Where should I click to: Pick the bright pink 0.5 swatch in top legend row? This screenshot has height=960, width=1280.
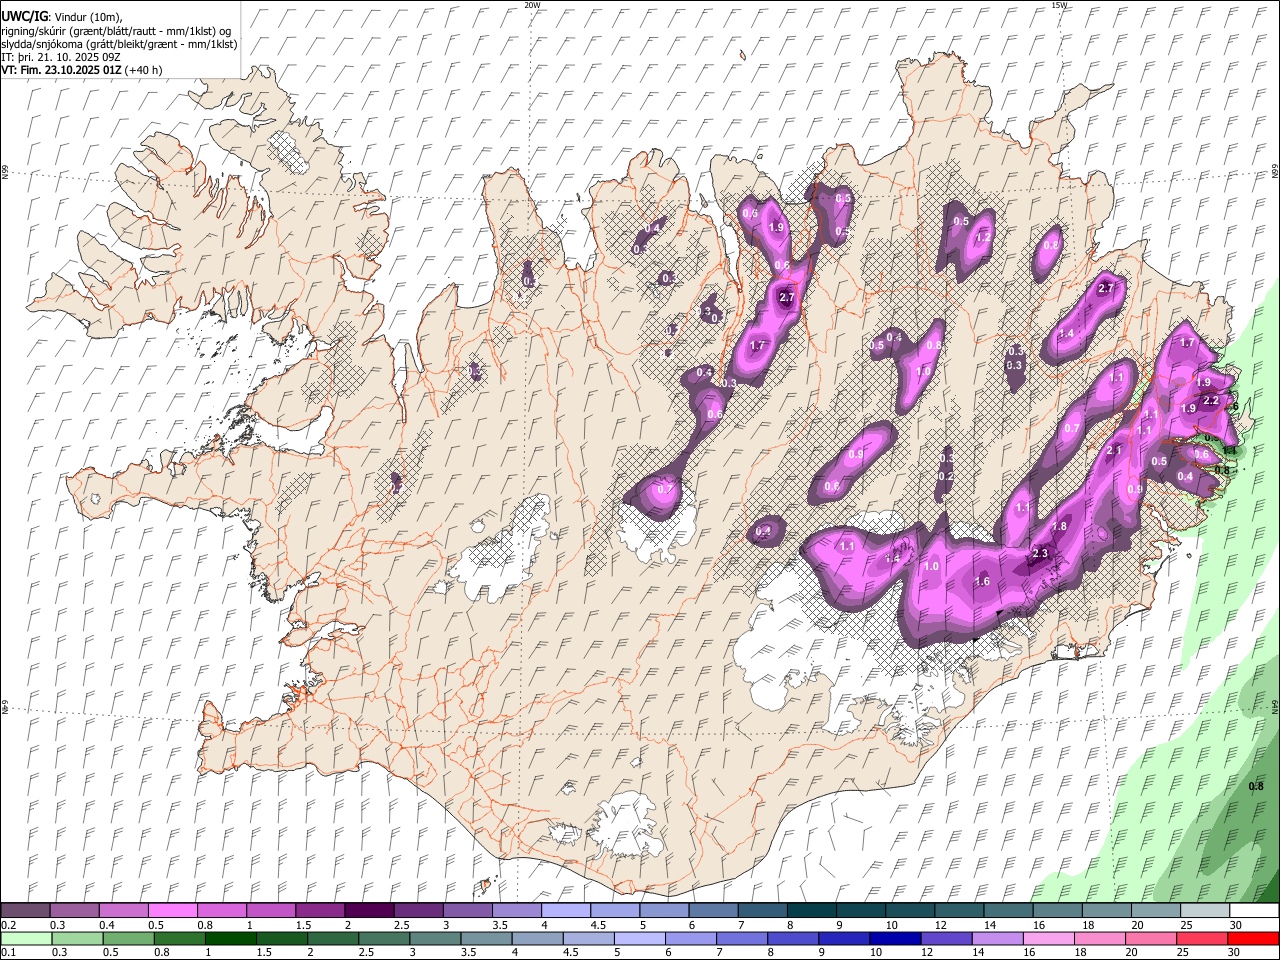tap(172, 911)
